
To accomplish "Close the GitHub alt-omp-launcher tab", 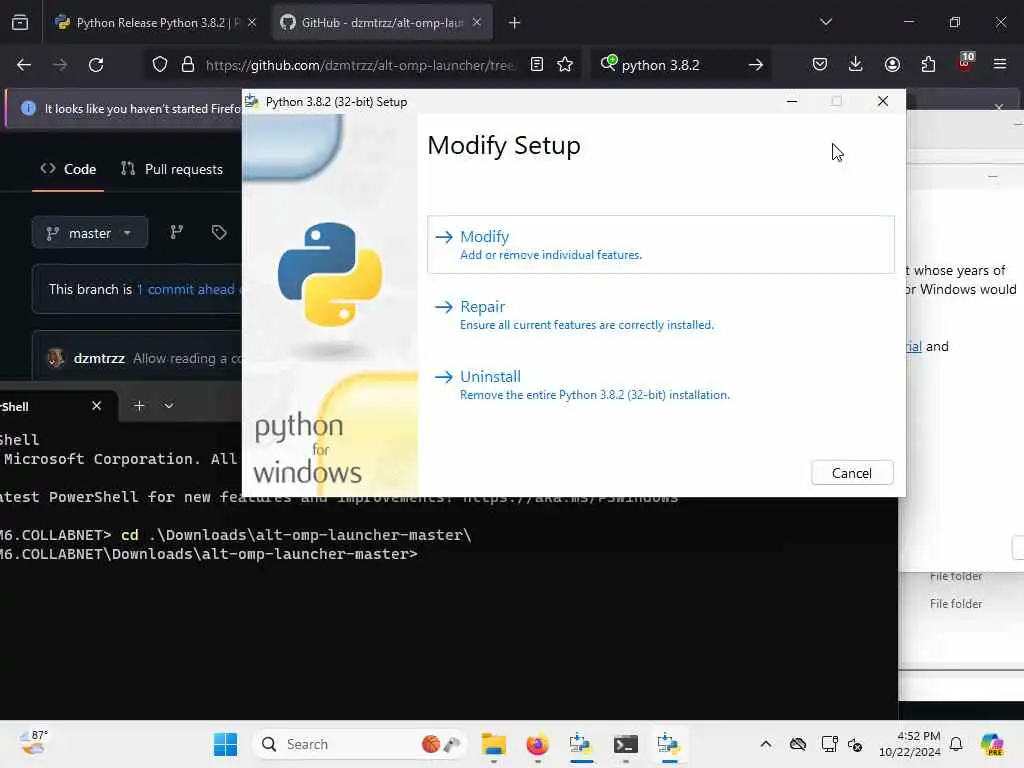I will coord(477,22).
